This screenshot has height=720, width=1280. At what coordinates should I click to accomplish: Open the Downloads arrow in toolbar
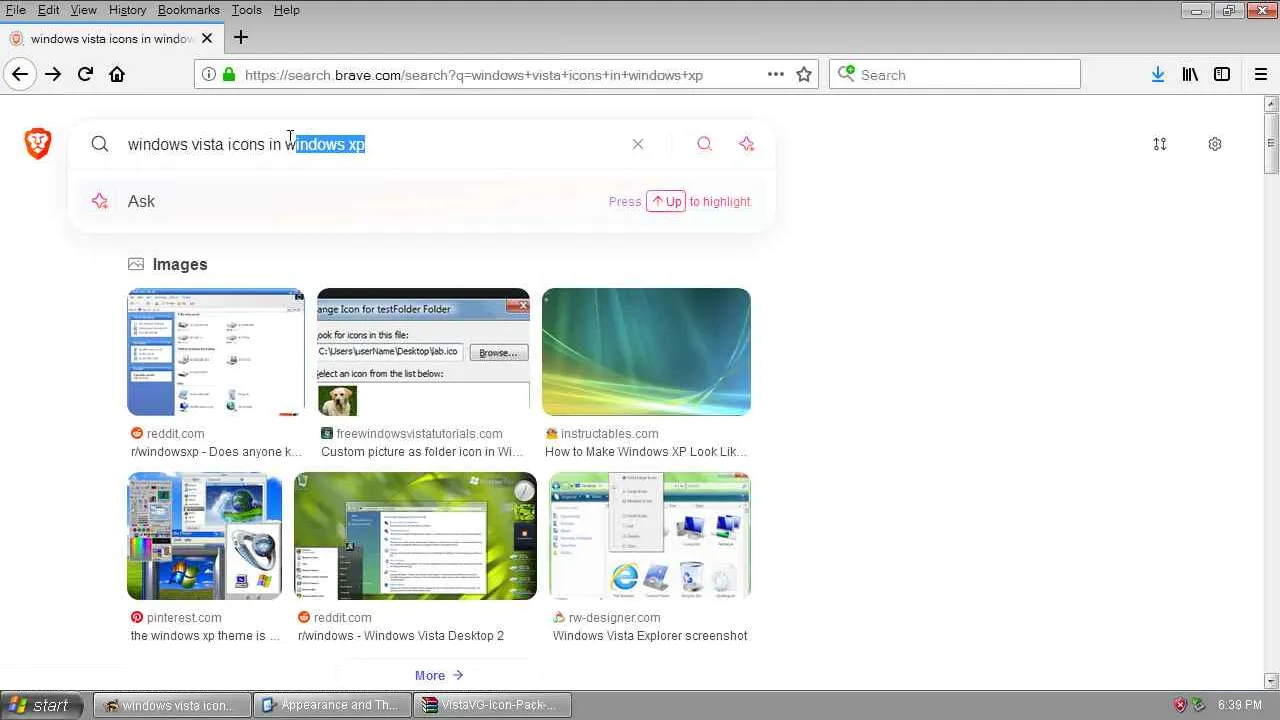1158,74
